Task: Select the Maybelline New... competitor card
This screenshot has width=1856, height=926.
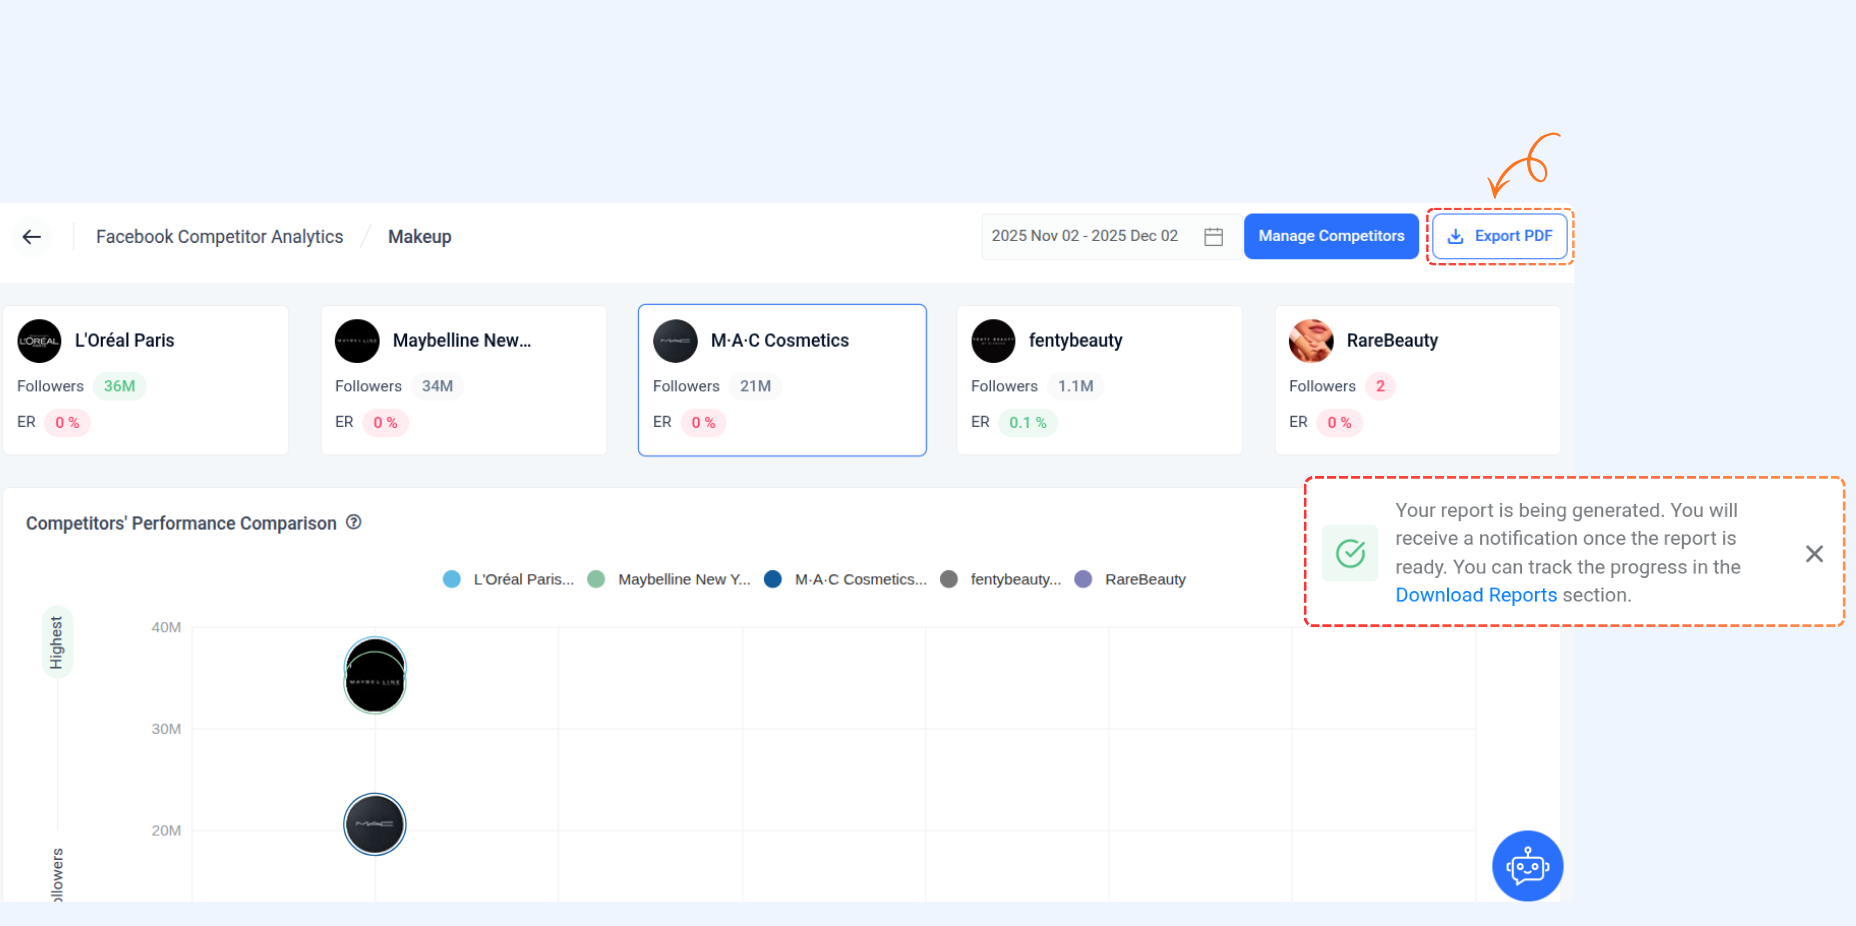Action: pyautogui.click(x=464, y=380)
